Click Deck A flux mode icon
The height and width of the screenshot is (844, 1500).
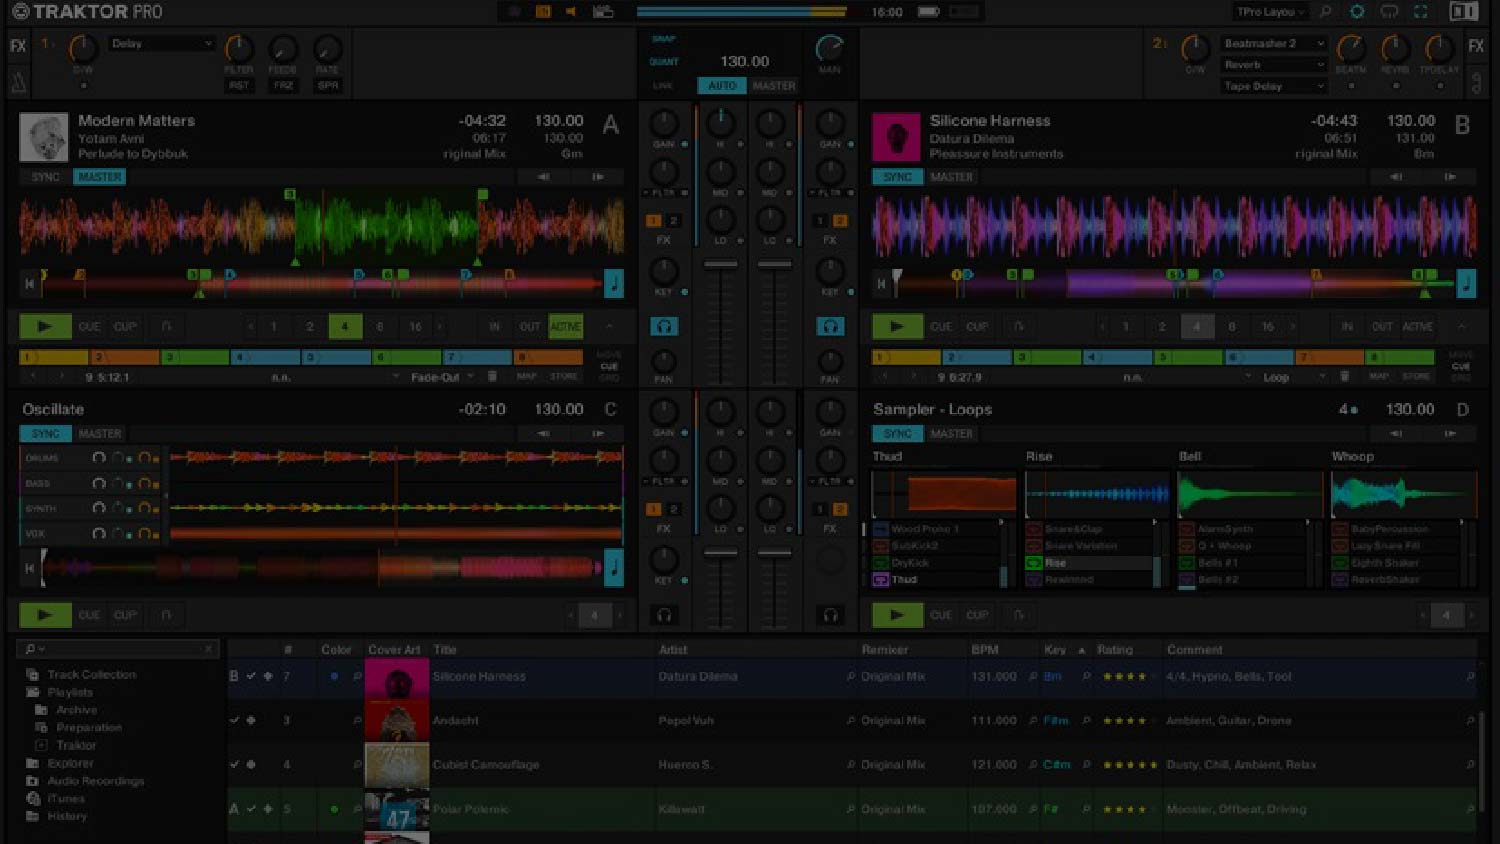pos(166,327)
